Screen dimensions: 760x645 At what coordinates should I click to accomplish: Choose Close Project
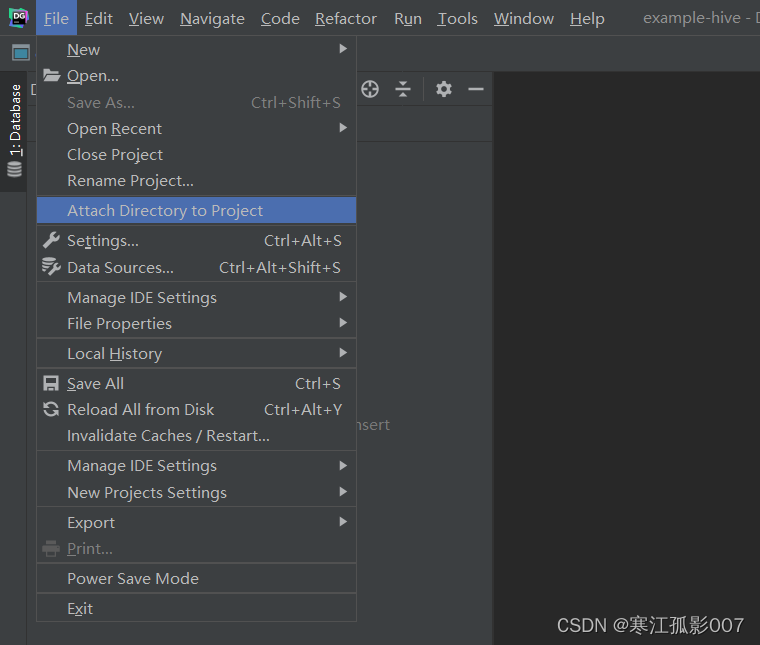tap(196, 155)
